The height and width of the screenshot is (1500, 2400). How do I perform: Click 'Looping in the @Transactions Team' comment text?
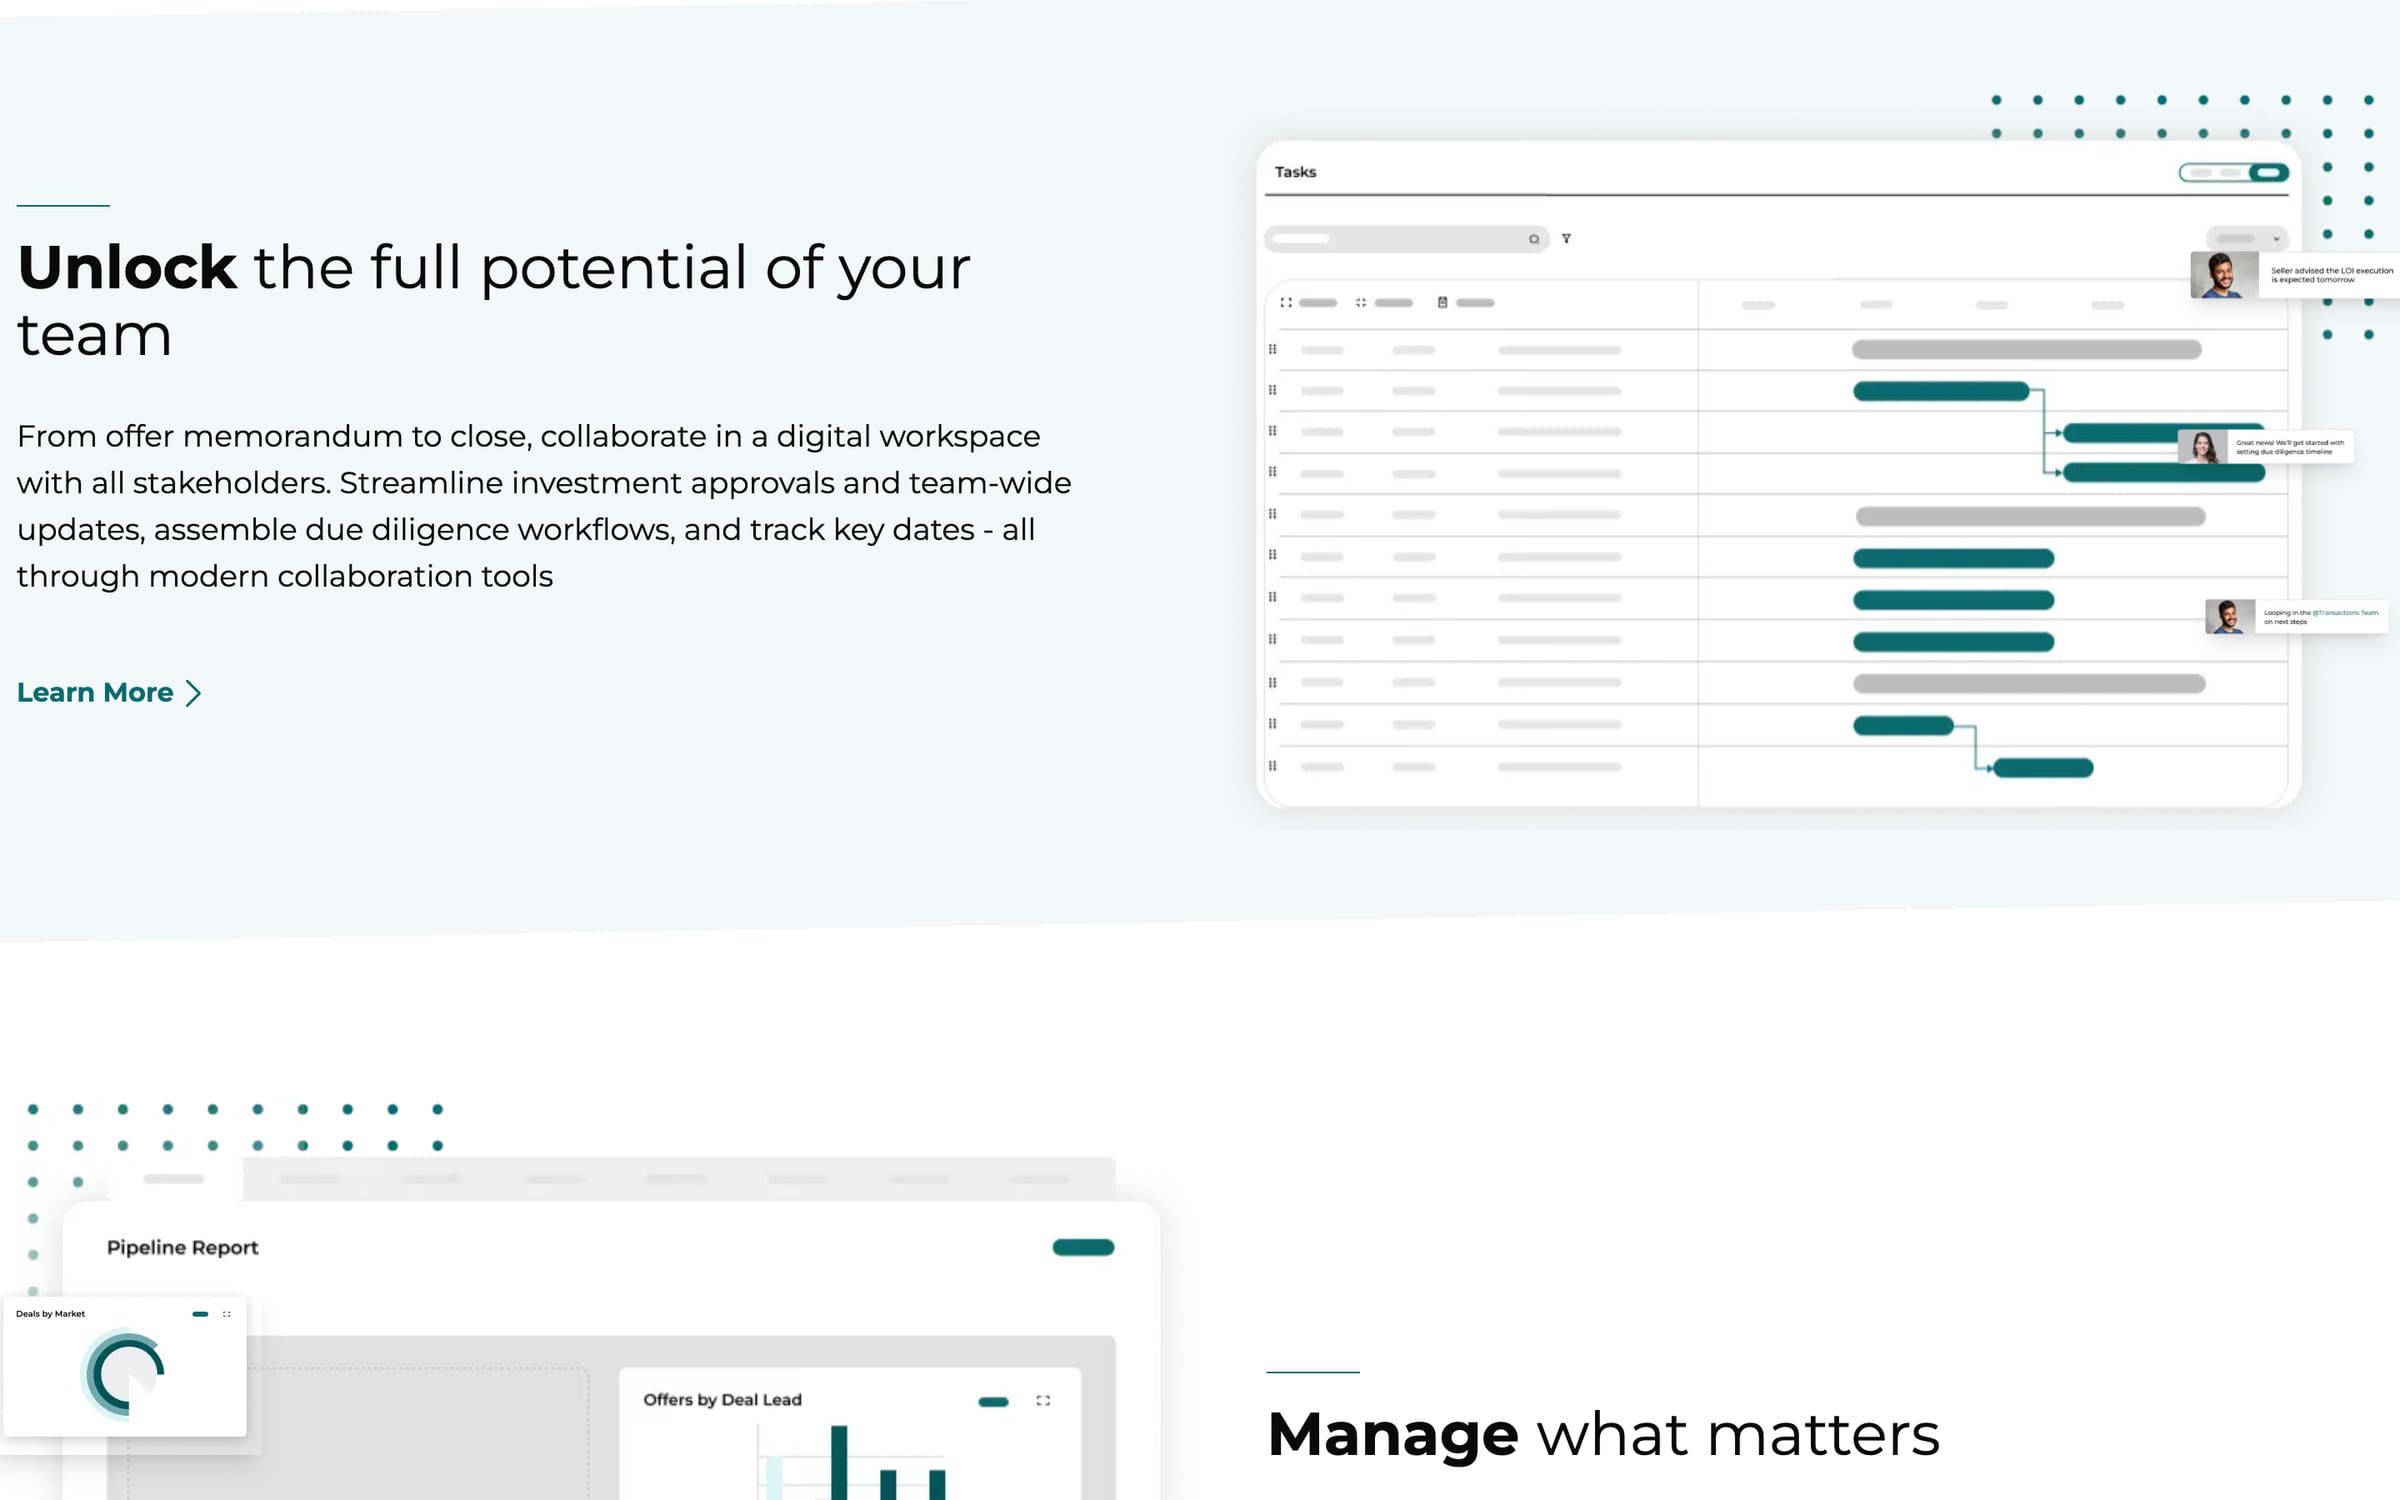pyautogui.click(x=2321, y=617)
